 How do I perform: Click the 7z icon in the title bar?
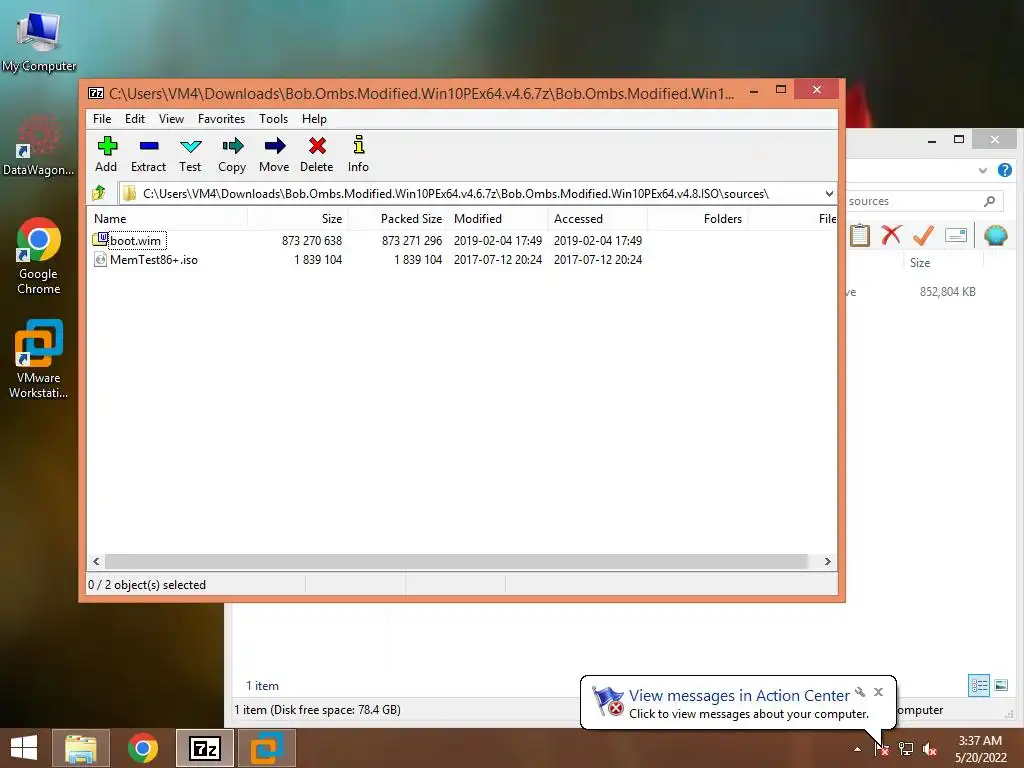coord(96,93)
